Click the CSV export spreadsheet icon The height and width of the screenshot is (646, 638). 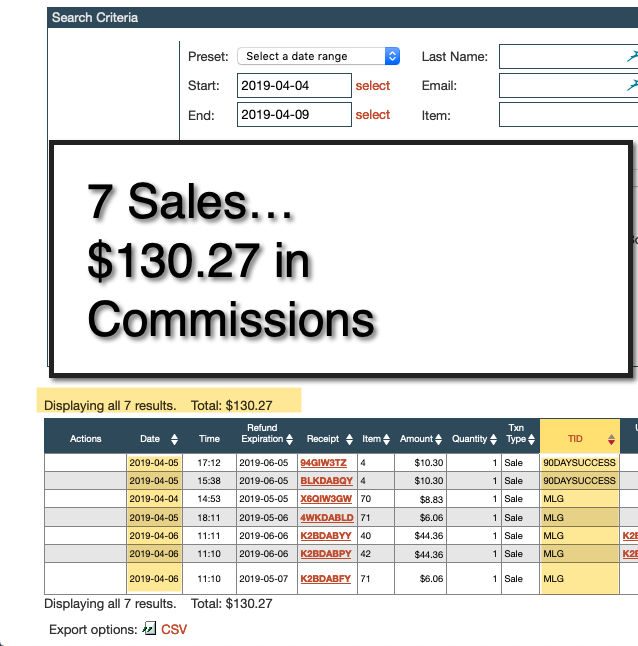pos(150,629)
